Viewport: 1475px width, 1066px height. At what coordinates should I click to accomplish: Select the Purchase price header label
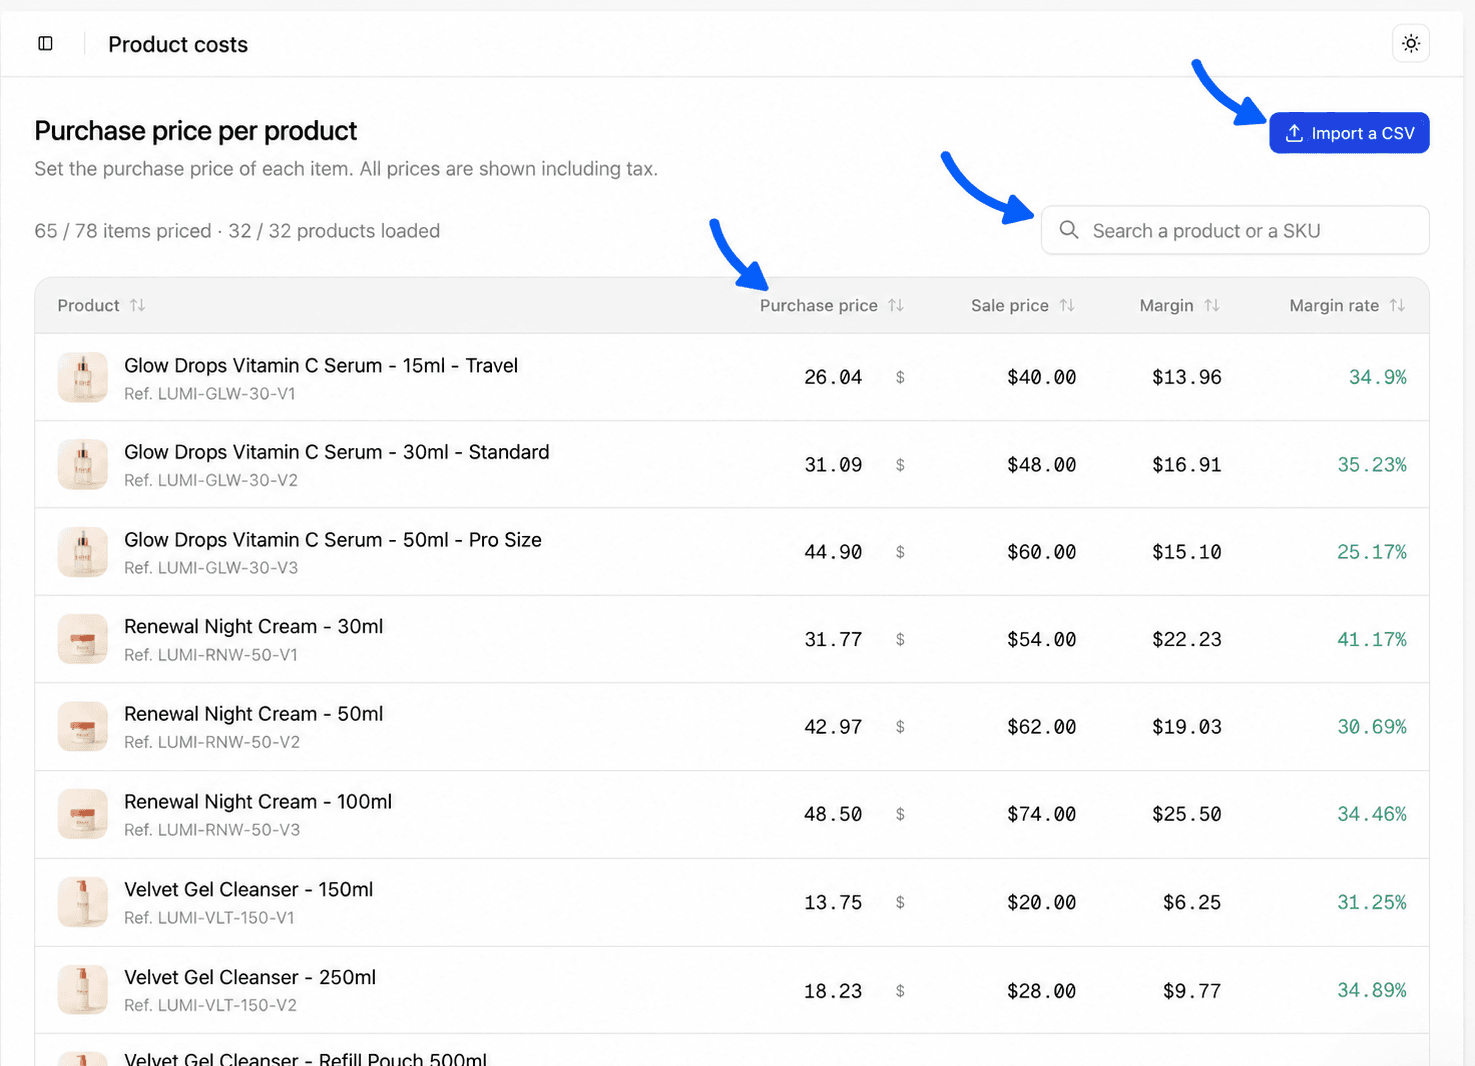[818, 306]
